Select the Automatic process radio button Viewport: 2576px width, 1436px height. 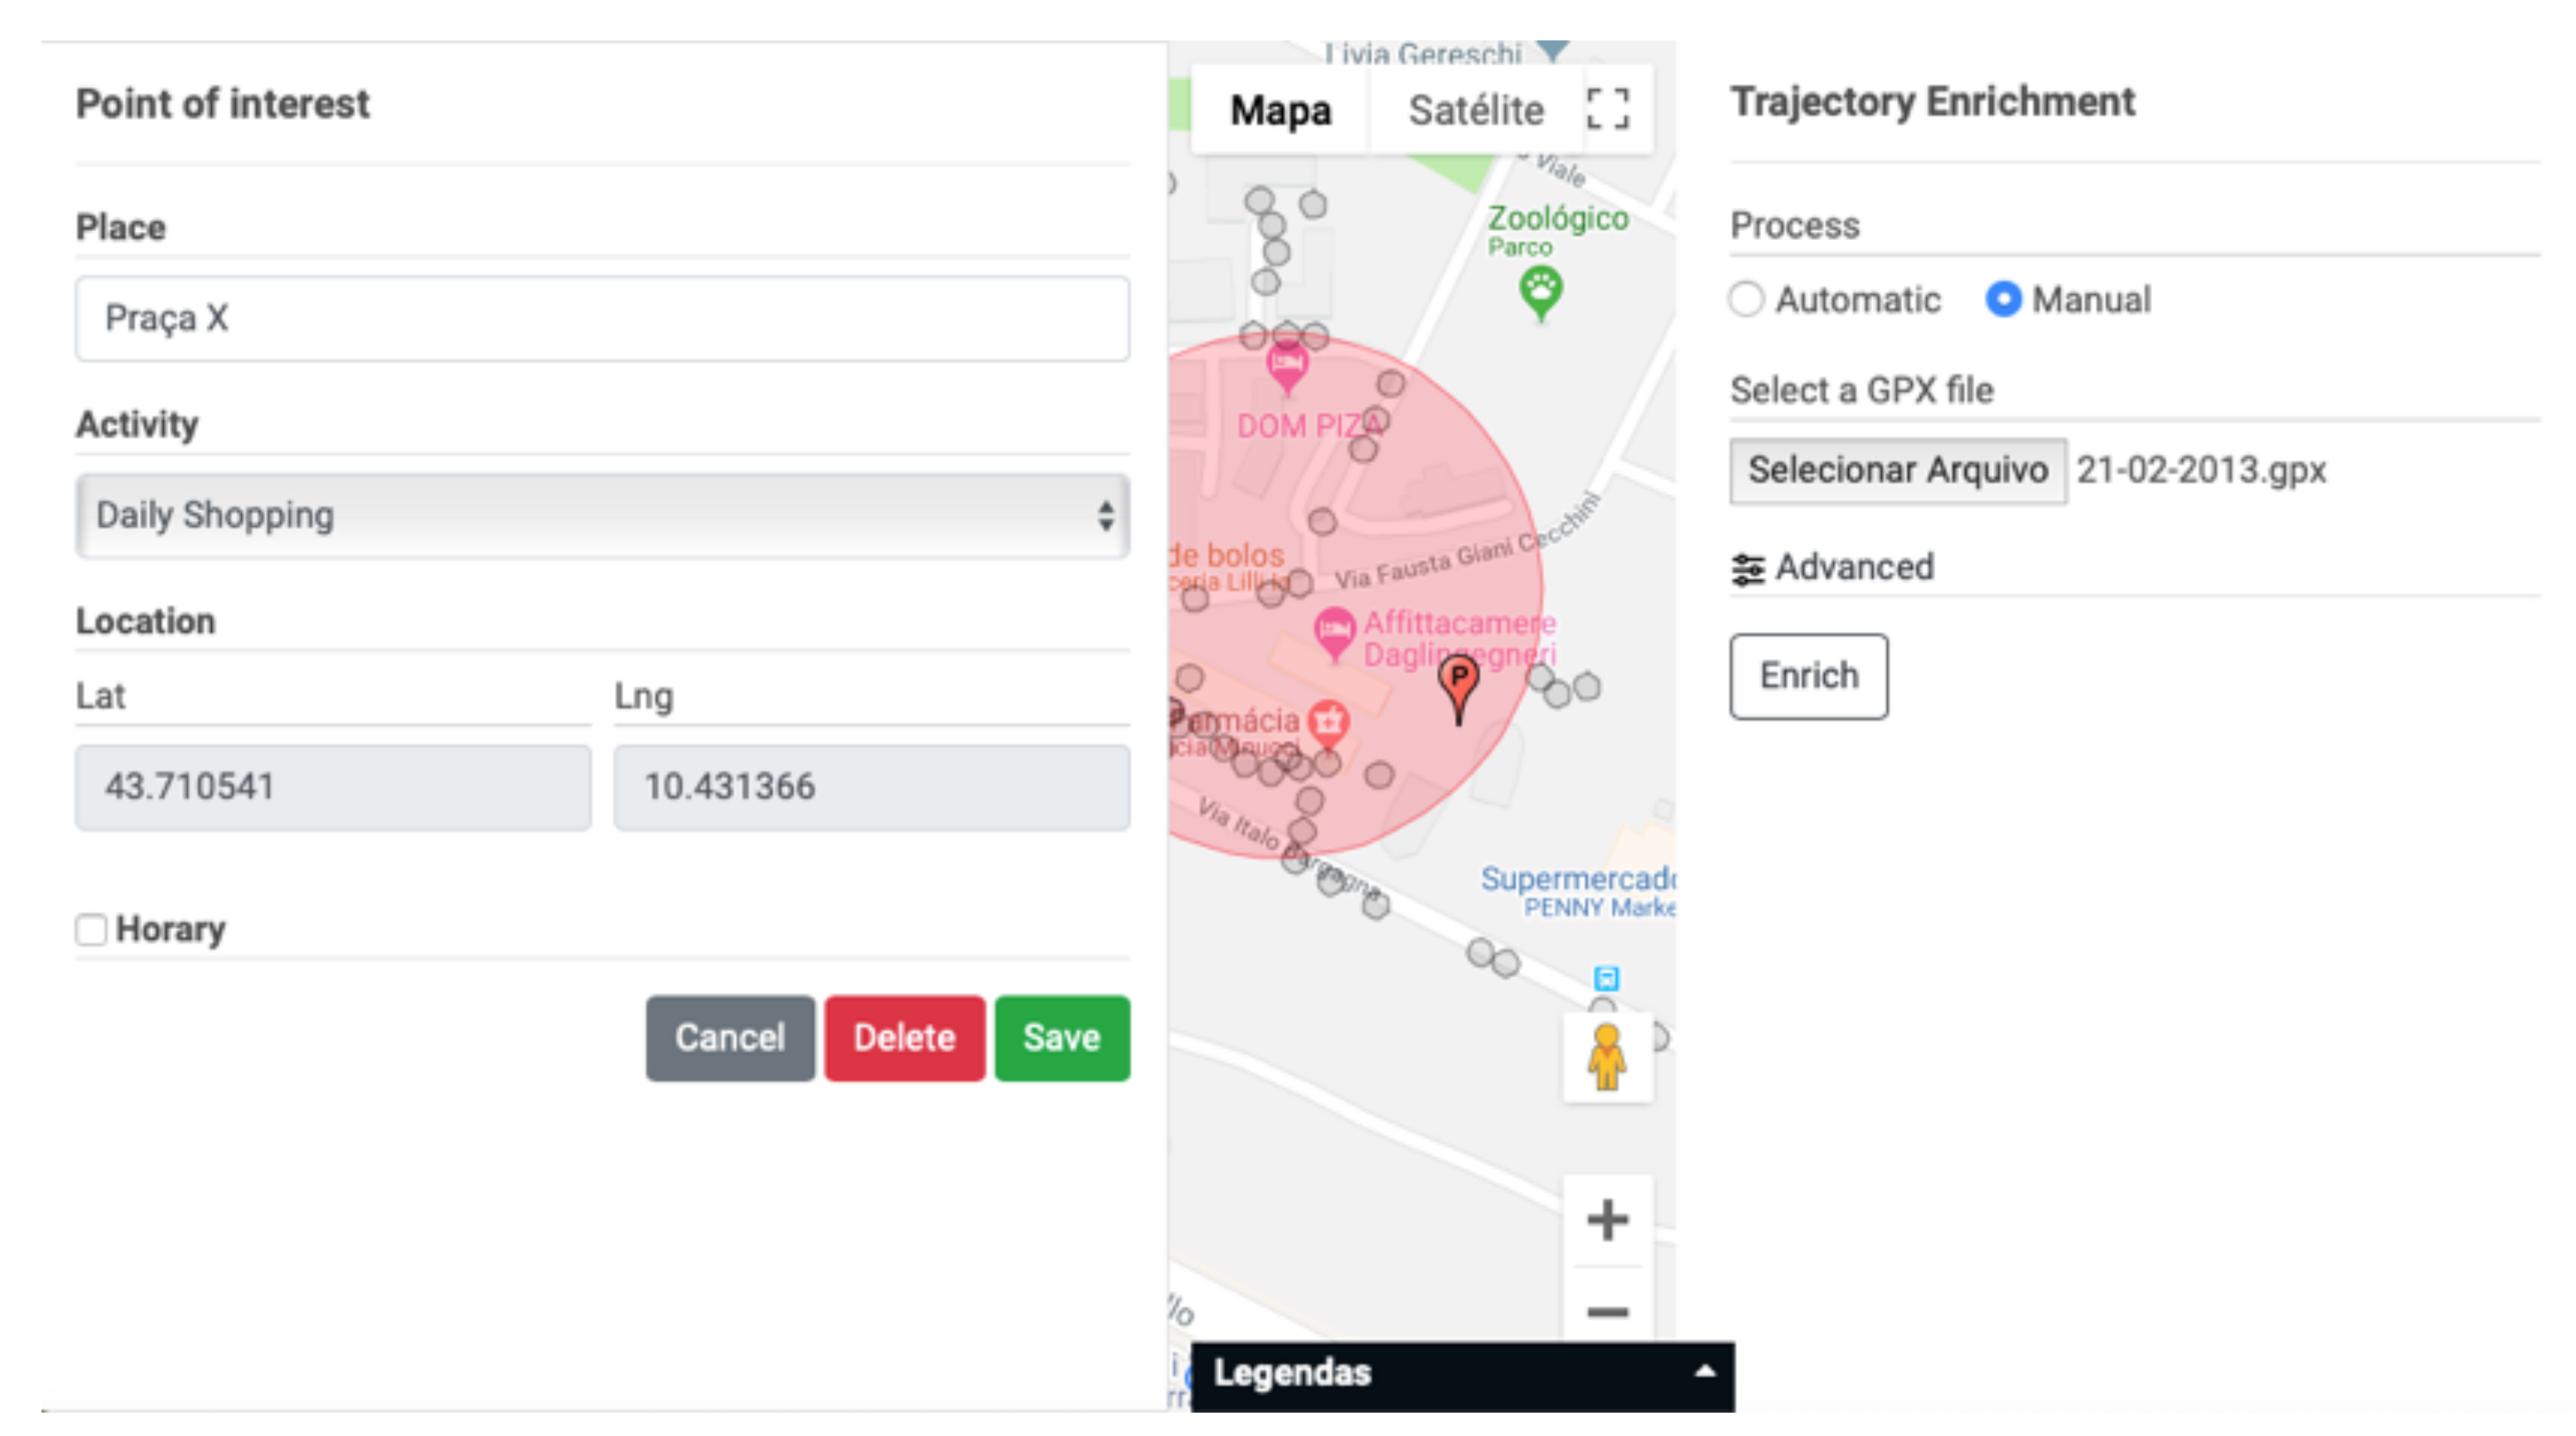click(1746, 299)
